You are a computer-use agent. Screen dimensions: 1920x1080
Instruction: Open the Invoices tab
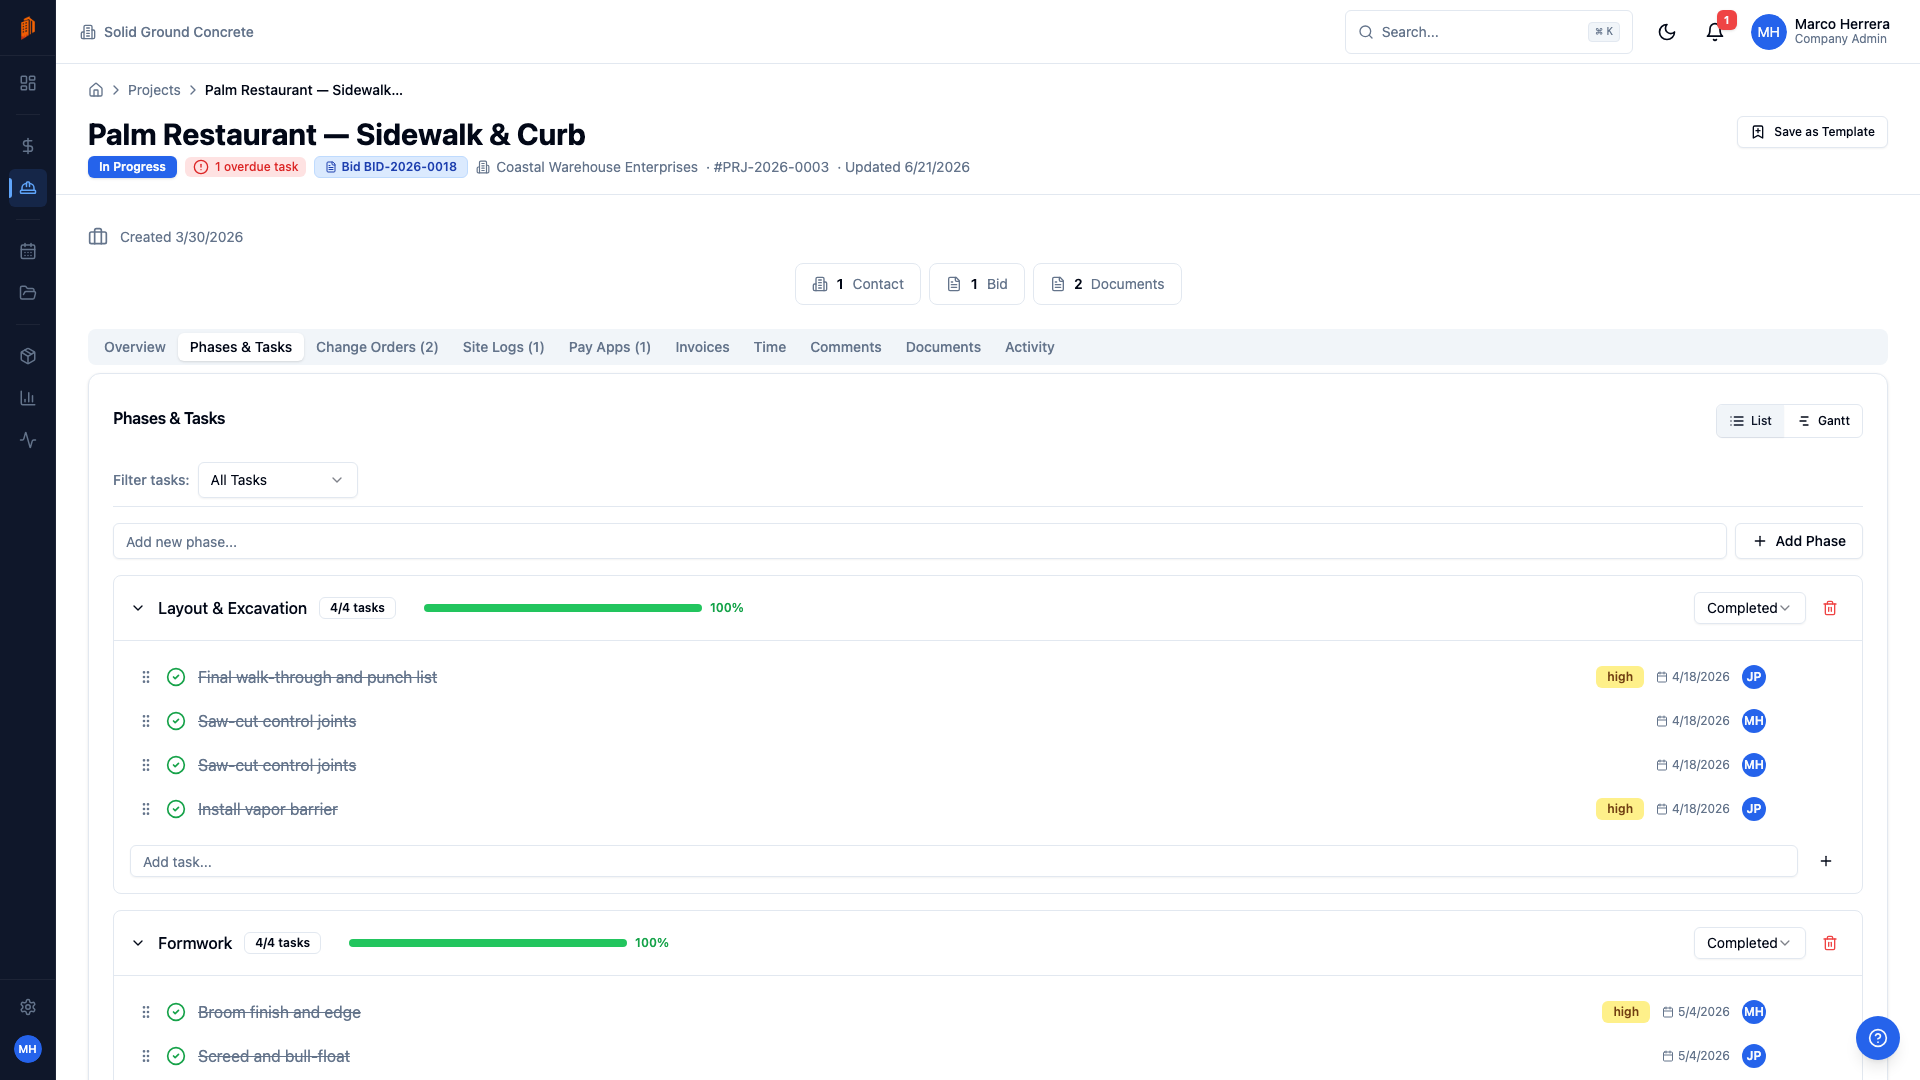pos(702,347)
